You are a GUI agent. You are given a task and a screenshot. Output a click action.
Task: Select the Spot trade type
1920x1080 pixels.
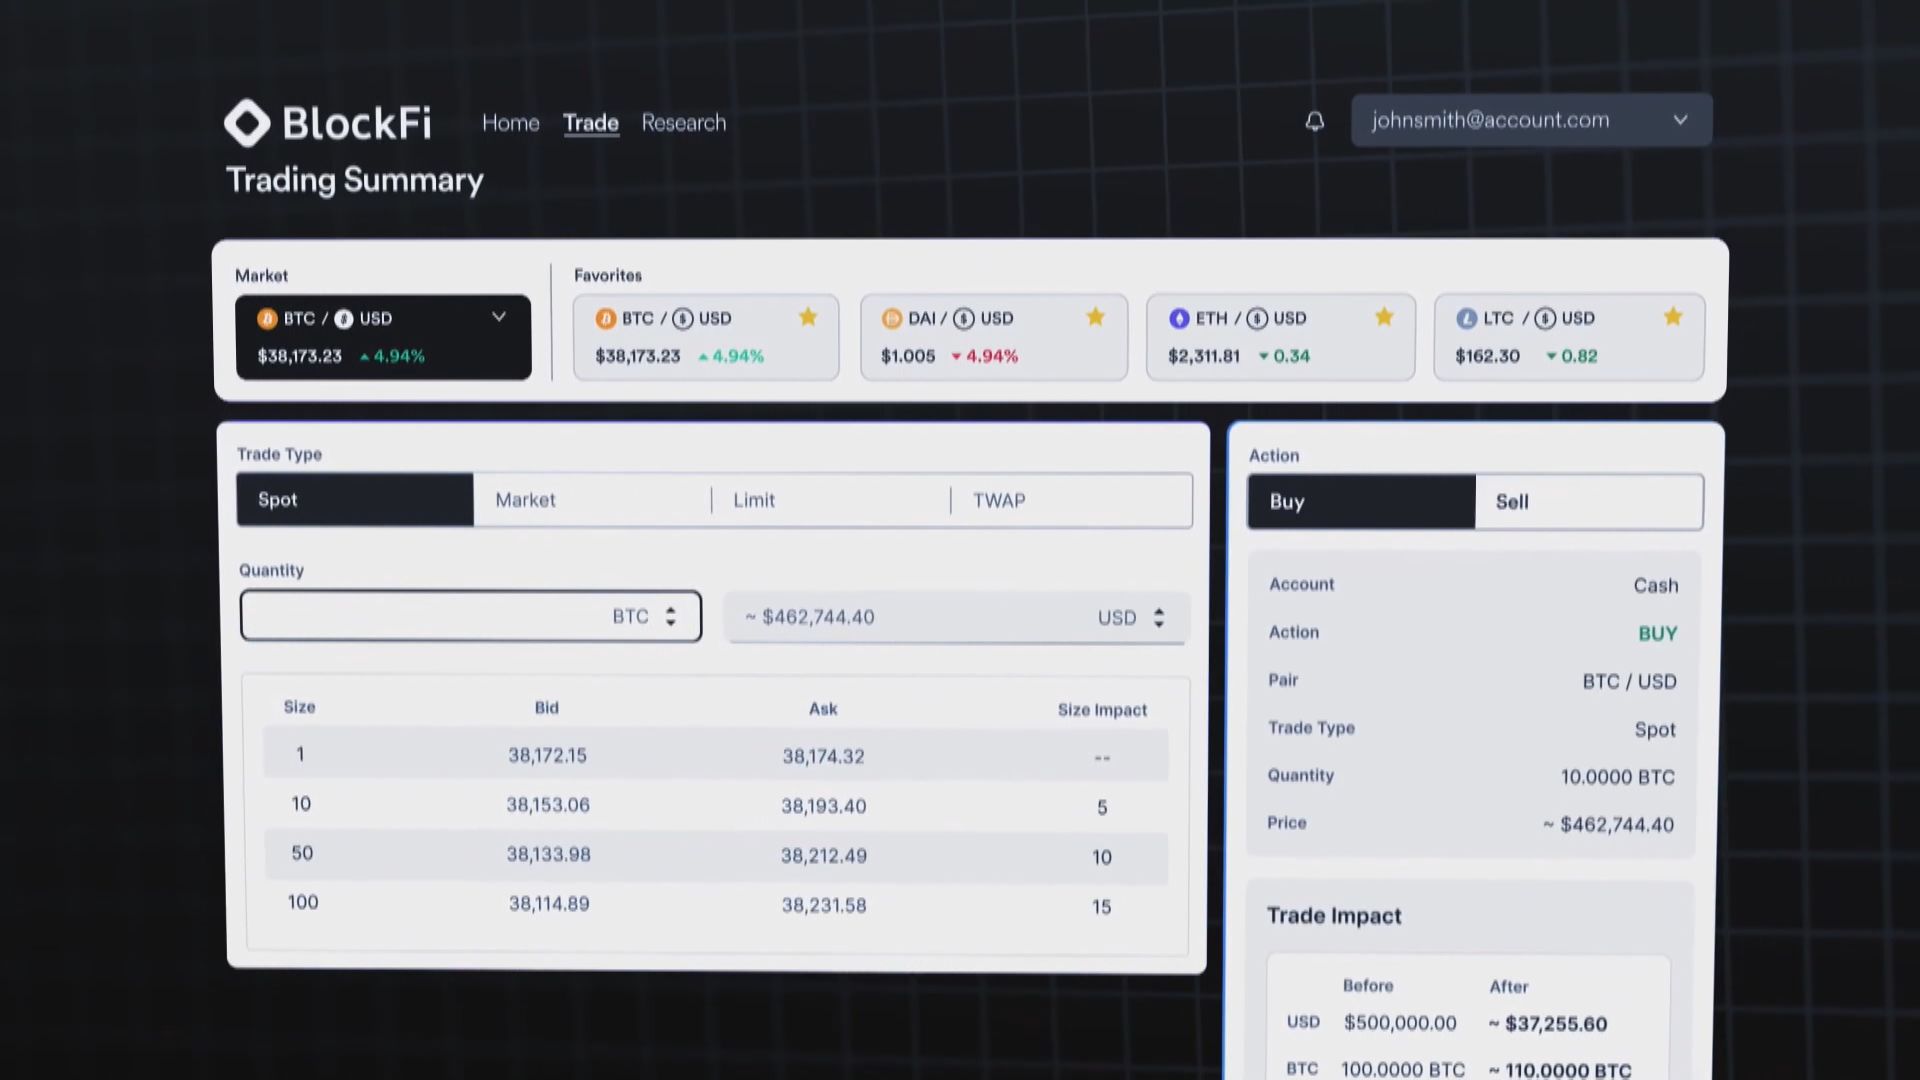(x=355, y=500)
